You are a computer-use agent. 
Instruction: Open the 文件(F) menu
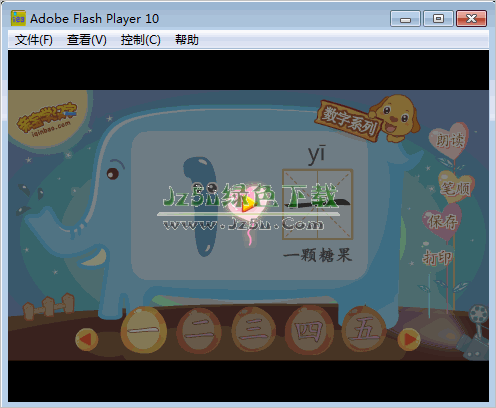33,40
